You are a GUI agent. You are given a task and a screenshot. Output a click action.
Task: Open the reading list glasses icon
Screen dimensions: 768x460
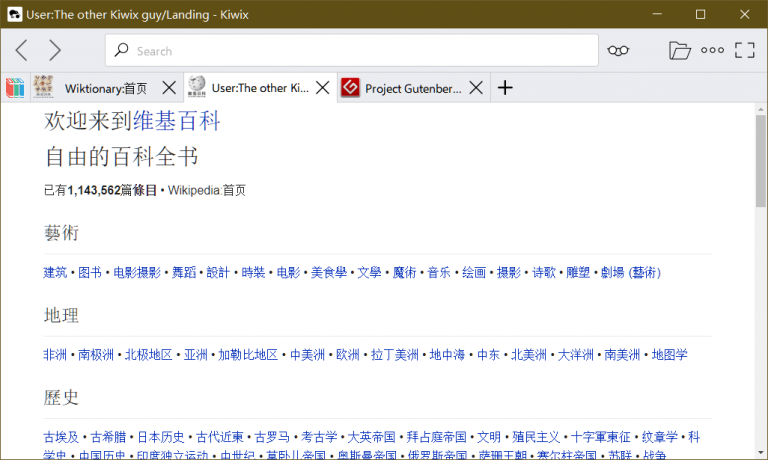[618, 50]
